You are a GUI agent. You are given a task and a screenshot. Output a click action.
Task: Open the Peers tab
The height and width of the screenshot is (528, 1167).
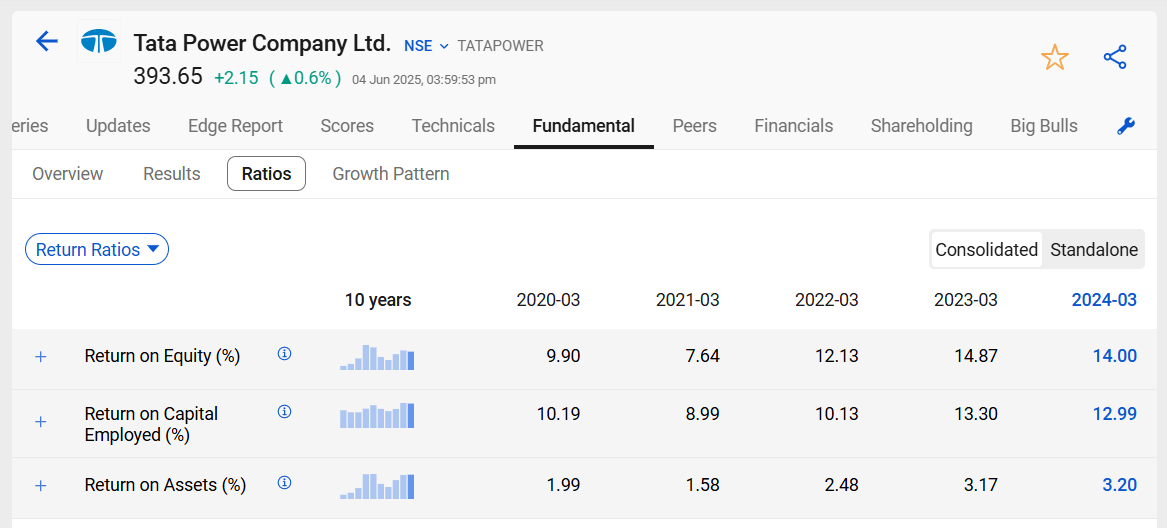694,126
